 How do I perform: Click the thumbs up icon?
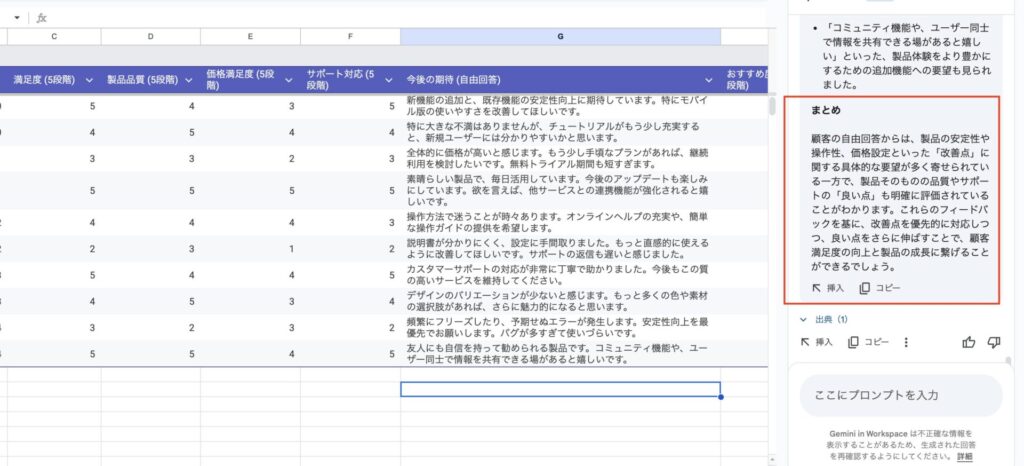pyautogui.click(x=968, y=342)
